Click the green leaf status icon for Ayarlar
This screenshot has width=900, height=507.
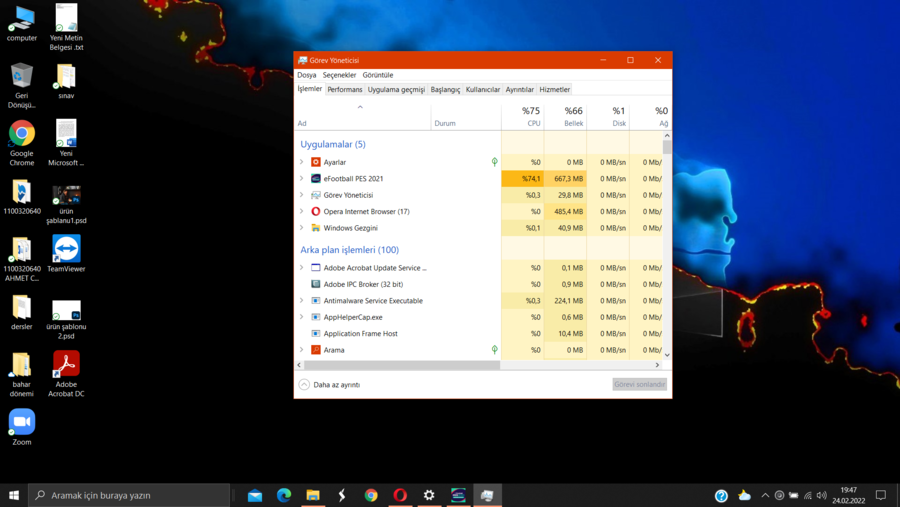494,162
